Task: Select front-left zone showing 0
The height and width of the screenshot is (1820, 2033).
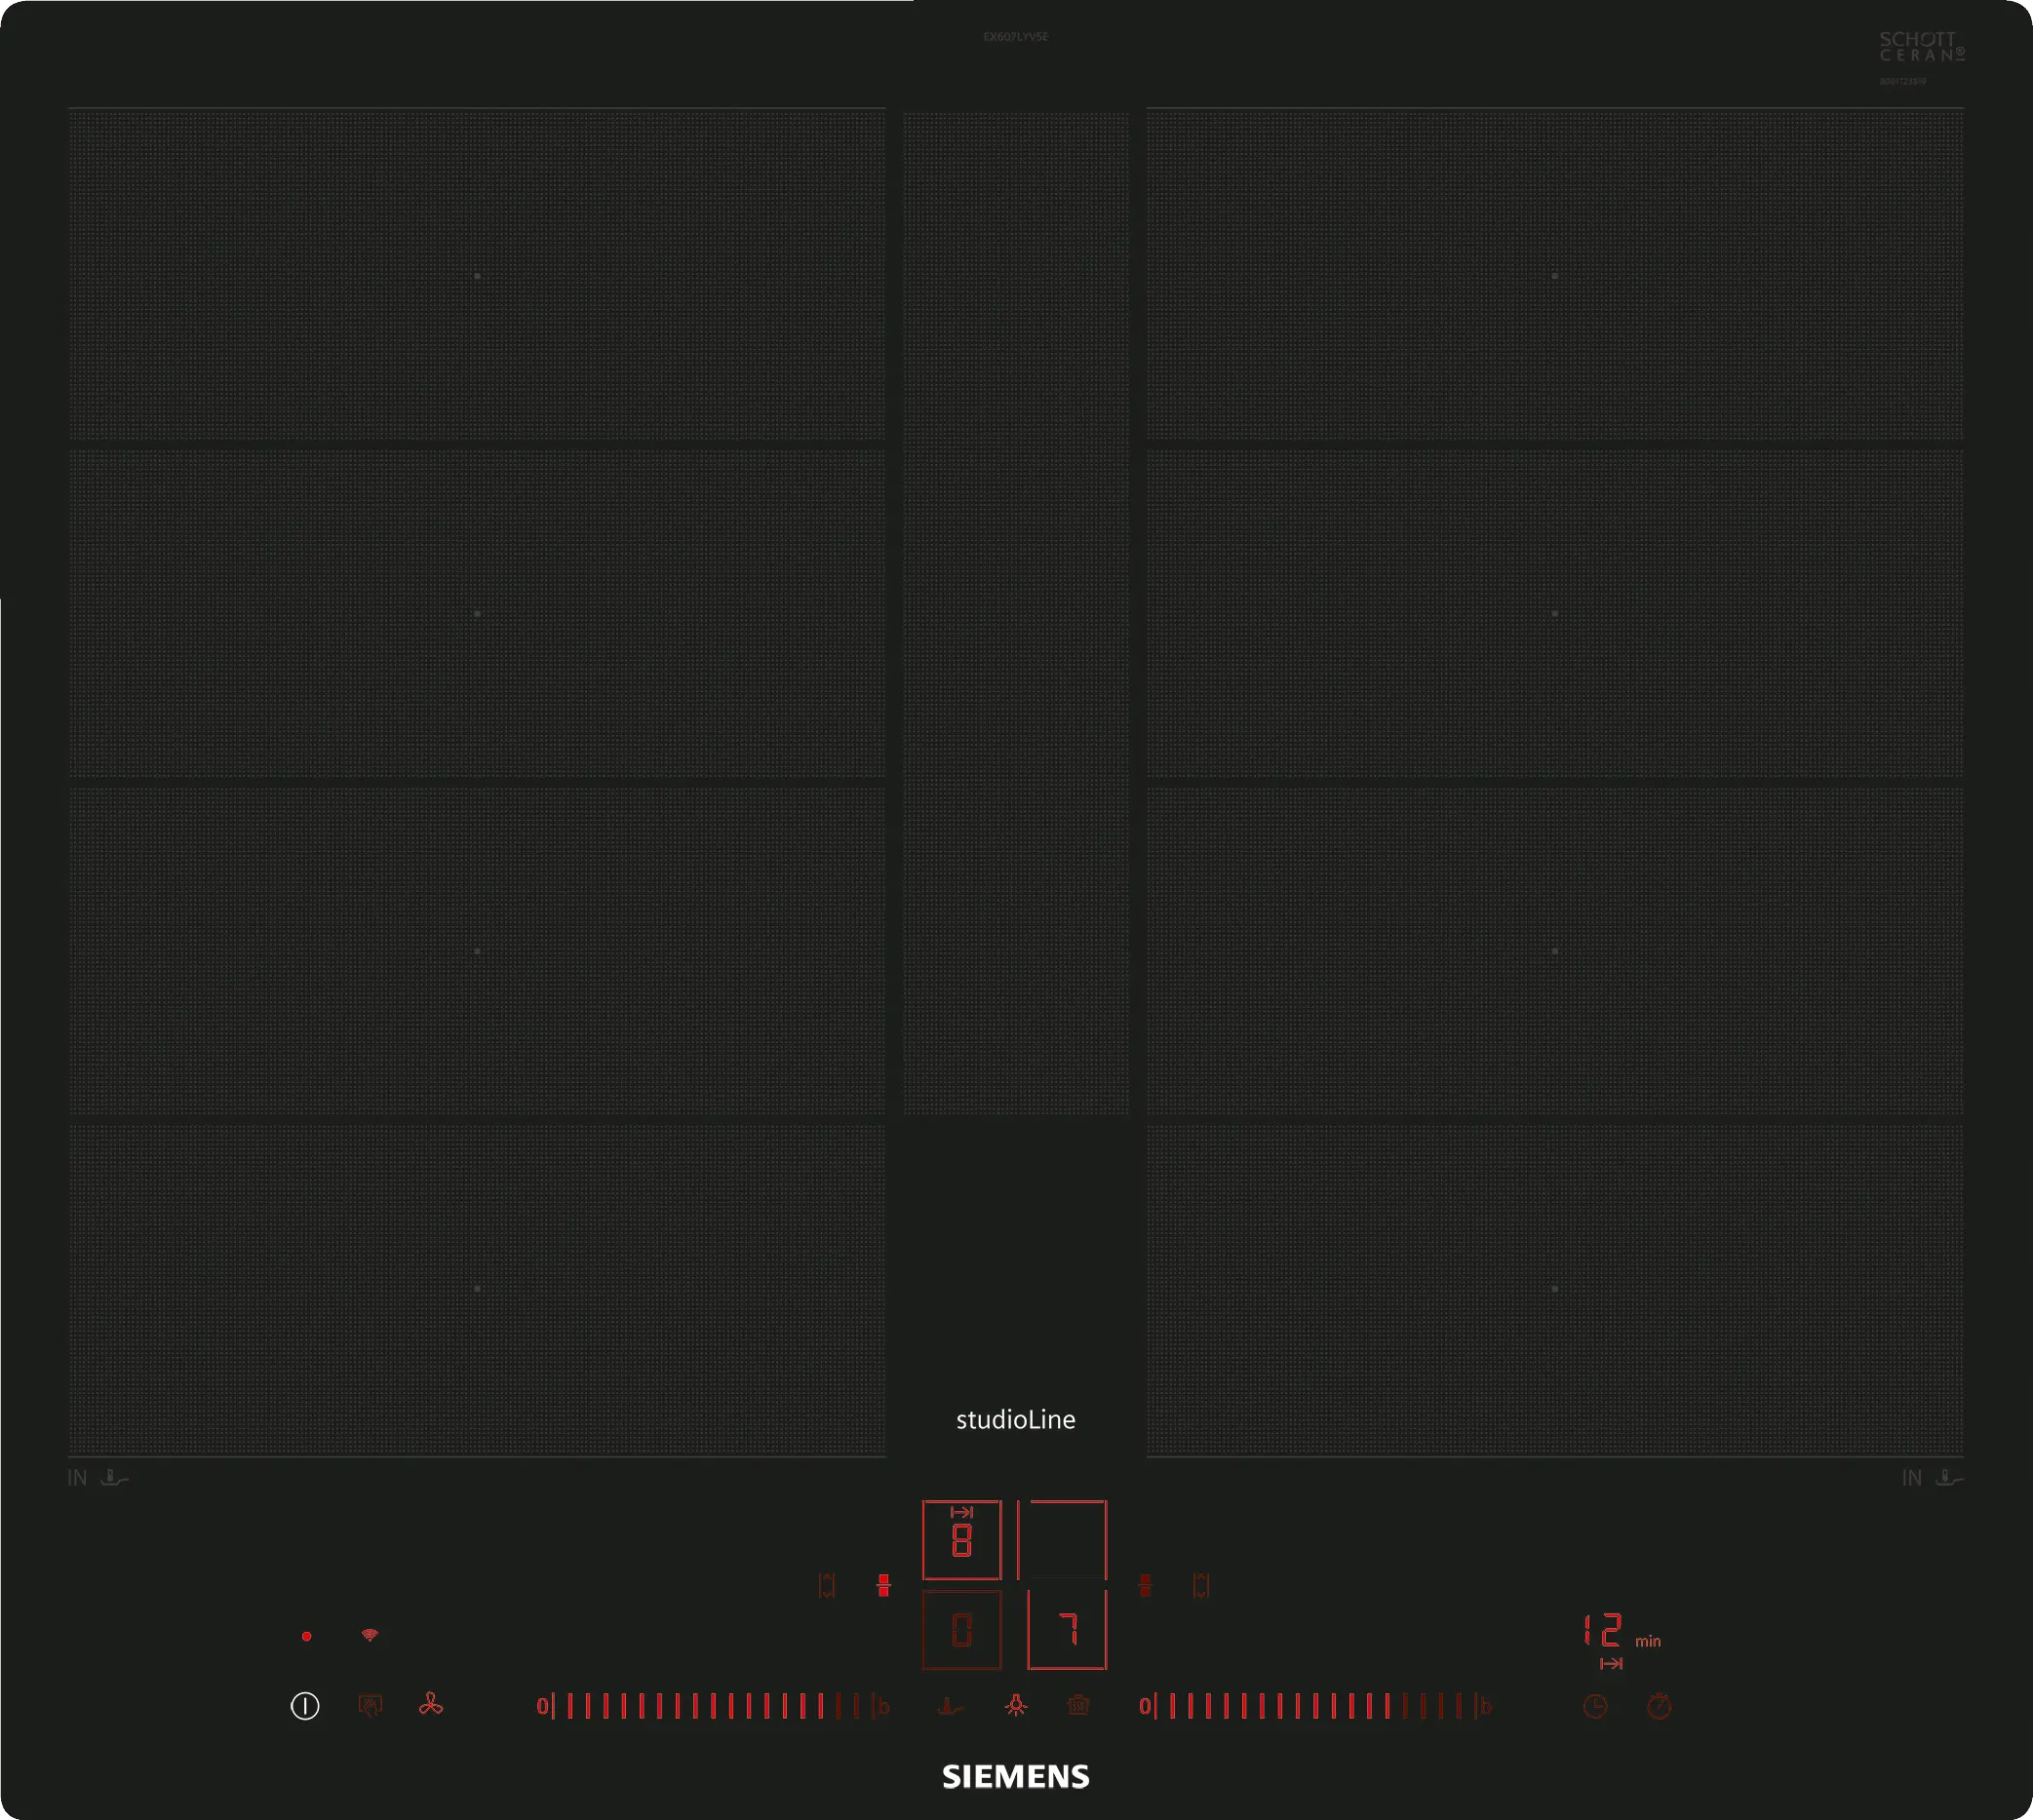Action: (x=961, y=1631)
